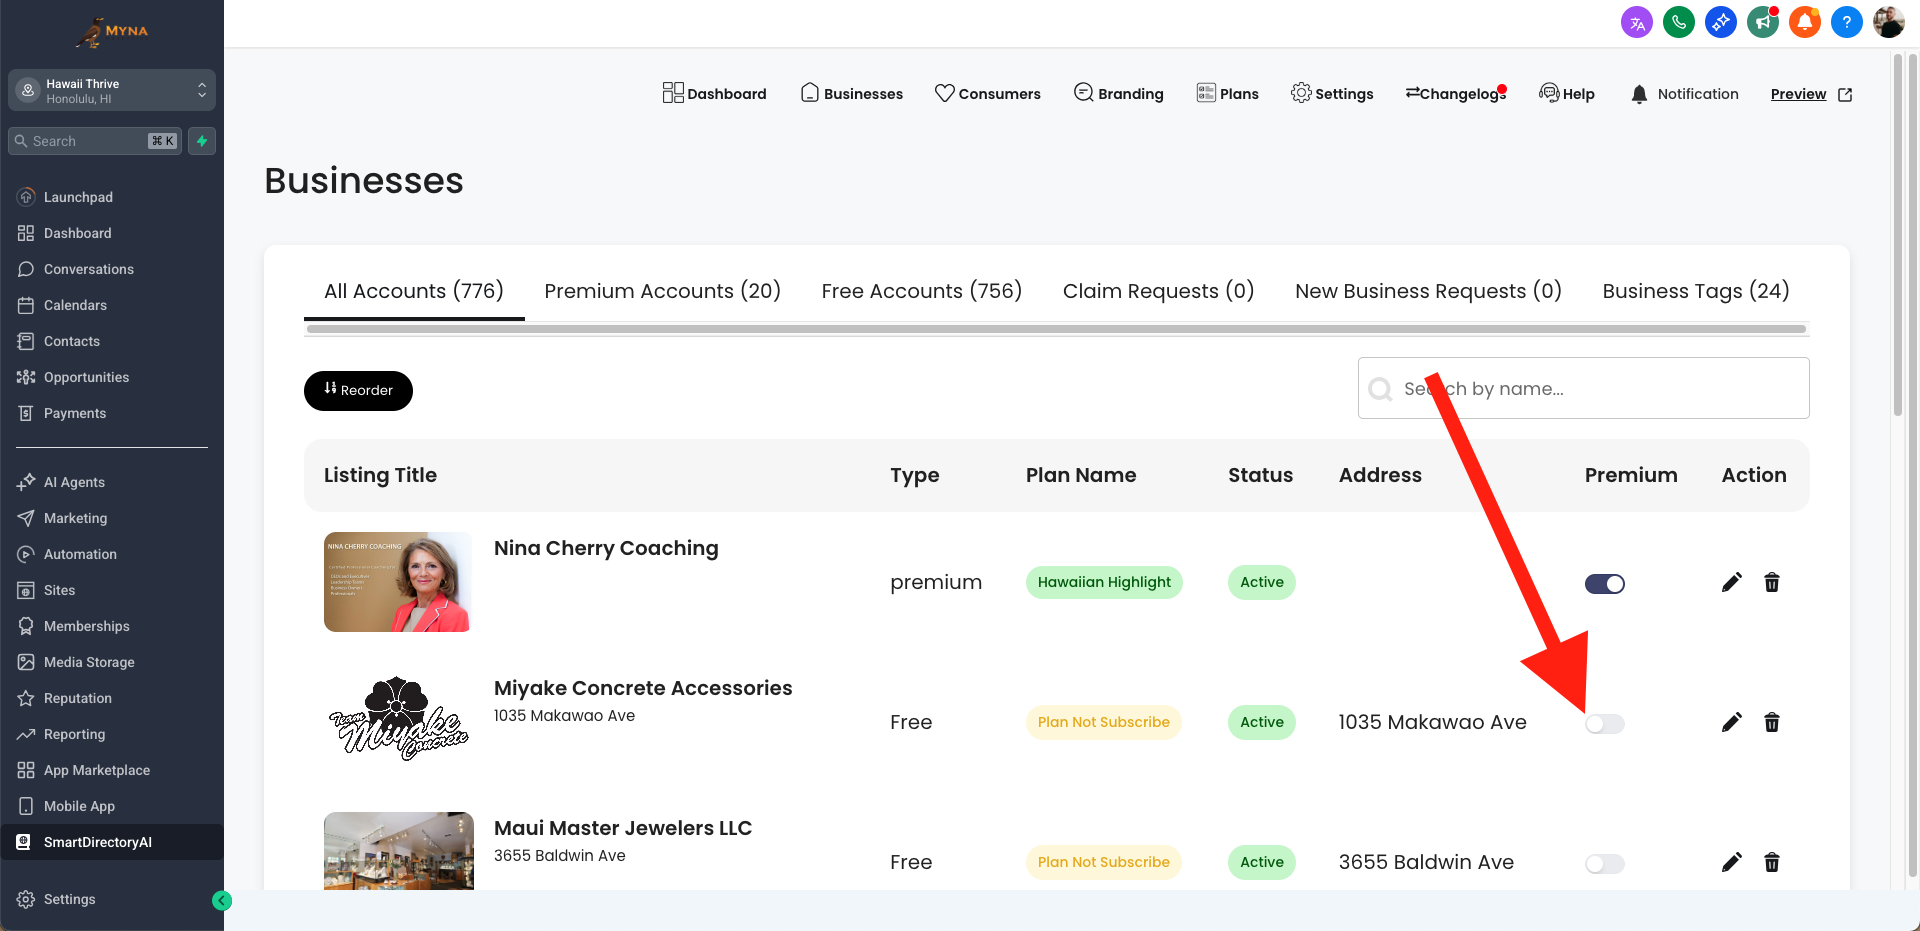Edit Nina Cherry Coaching with pencil icon

point(1731,582)
